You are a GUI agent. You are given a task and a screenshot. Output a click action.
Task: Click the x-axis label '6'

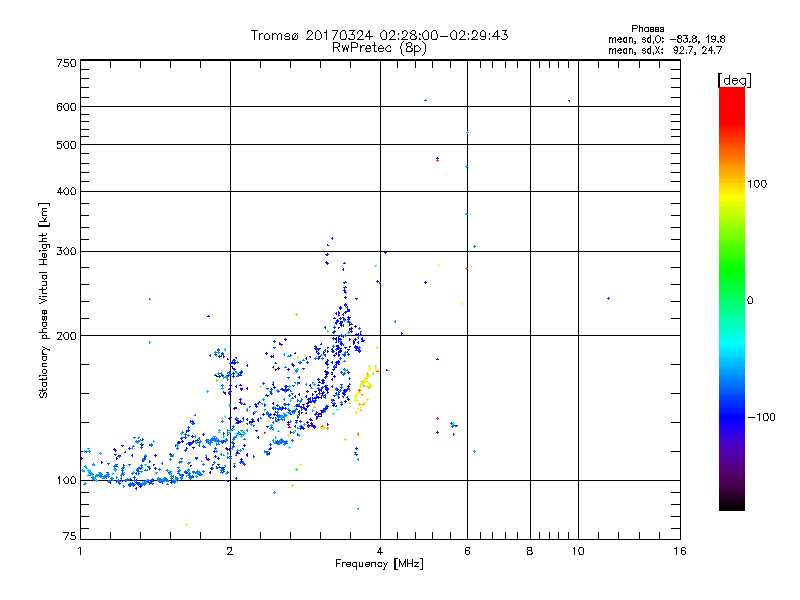coord(467,551)
